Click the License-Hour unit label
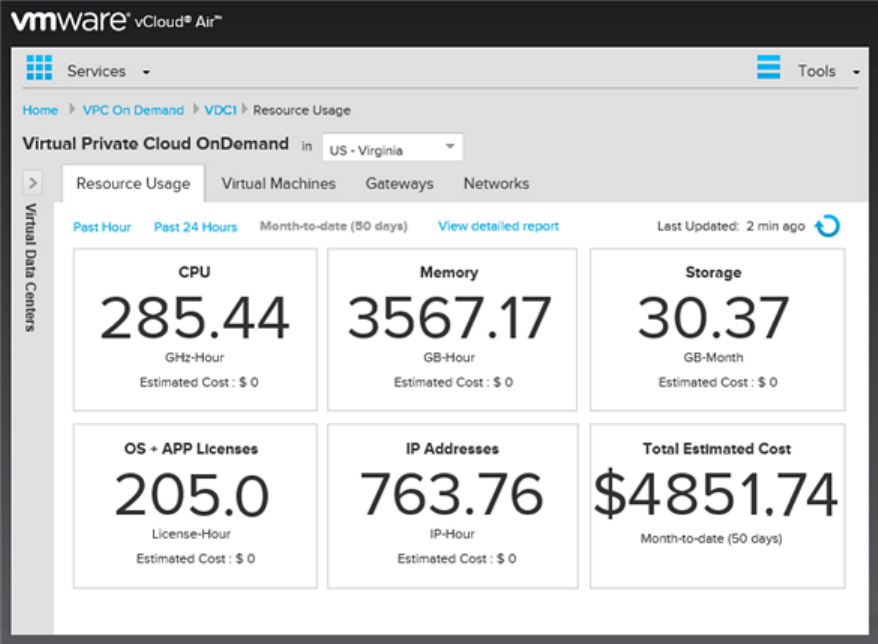This screenshot has width=878, height=644. (191, 534)
